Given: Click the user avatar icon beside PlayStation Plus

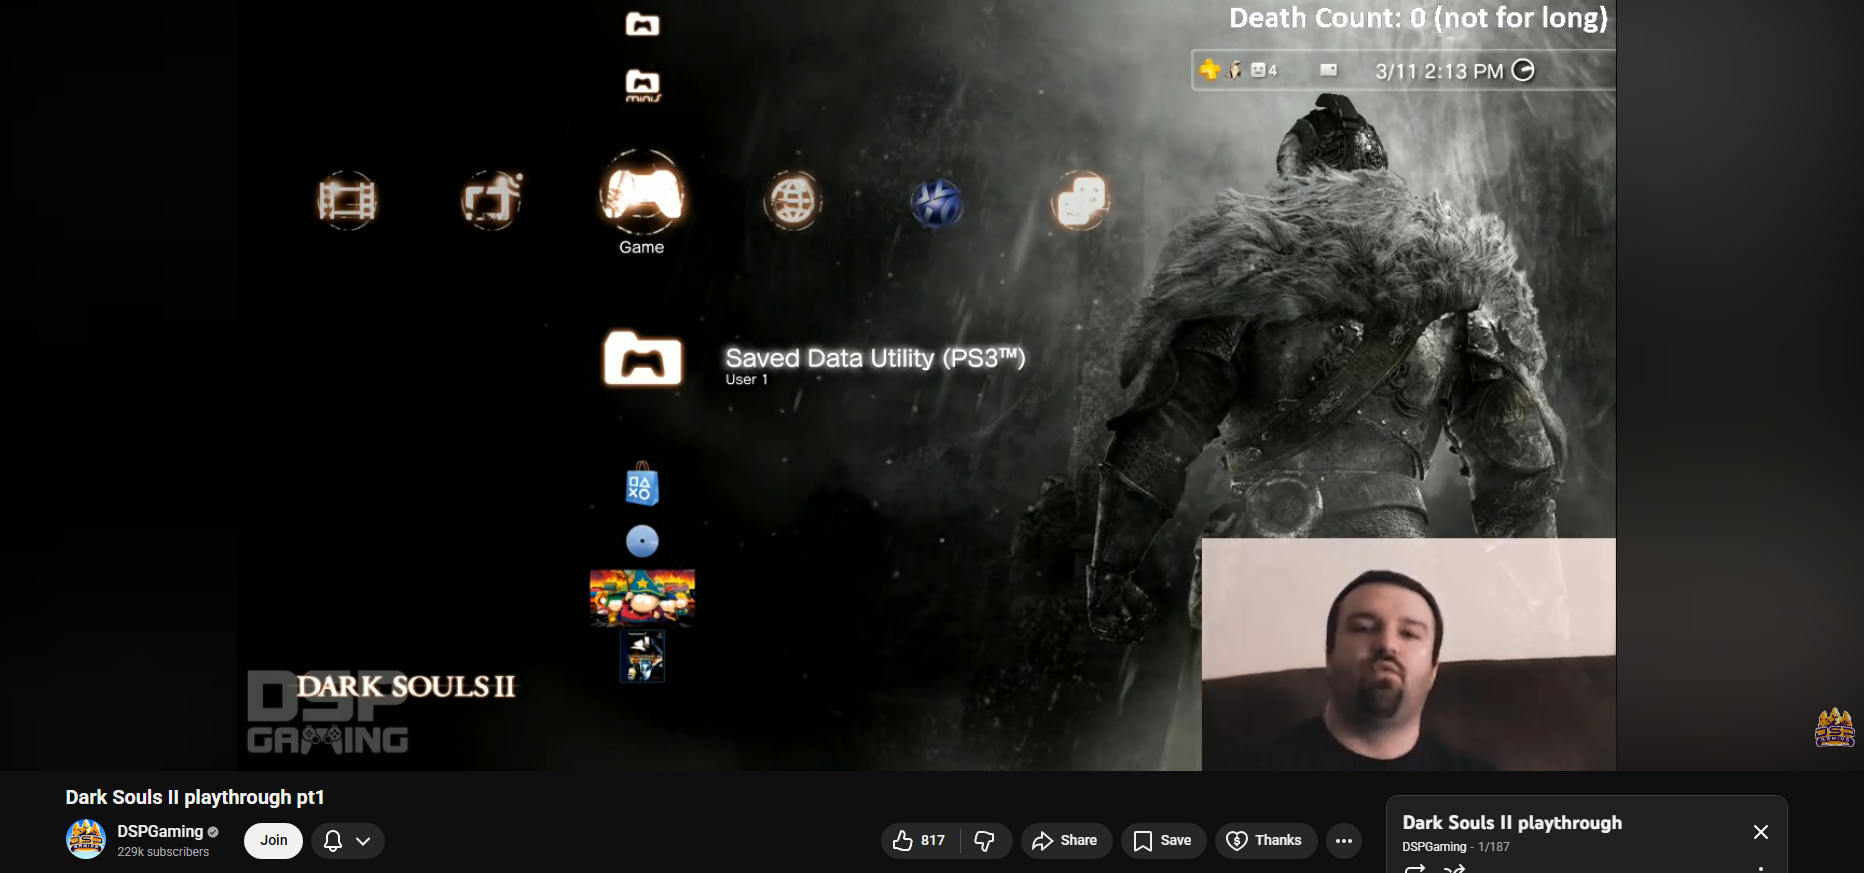Looking at the screenshot, I should coord(1235,70).
